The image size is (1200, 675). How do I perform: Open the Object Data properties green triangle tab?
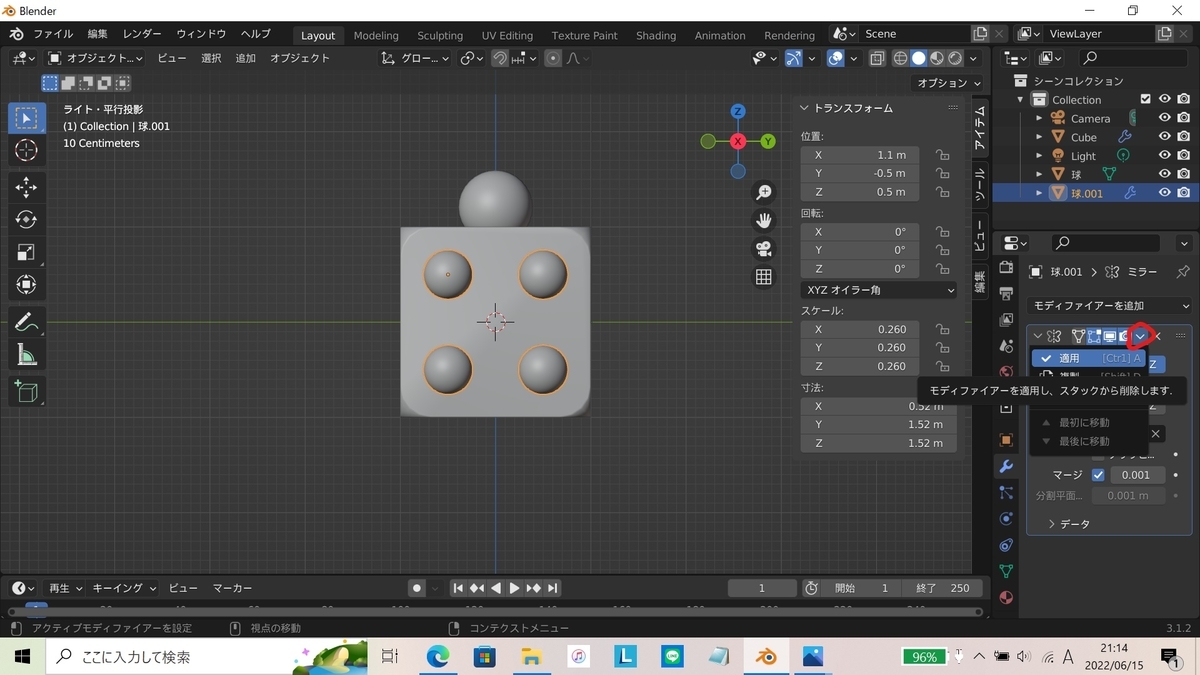1006,571
